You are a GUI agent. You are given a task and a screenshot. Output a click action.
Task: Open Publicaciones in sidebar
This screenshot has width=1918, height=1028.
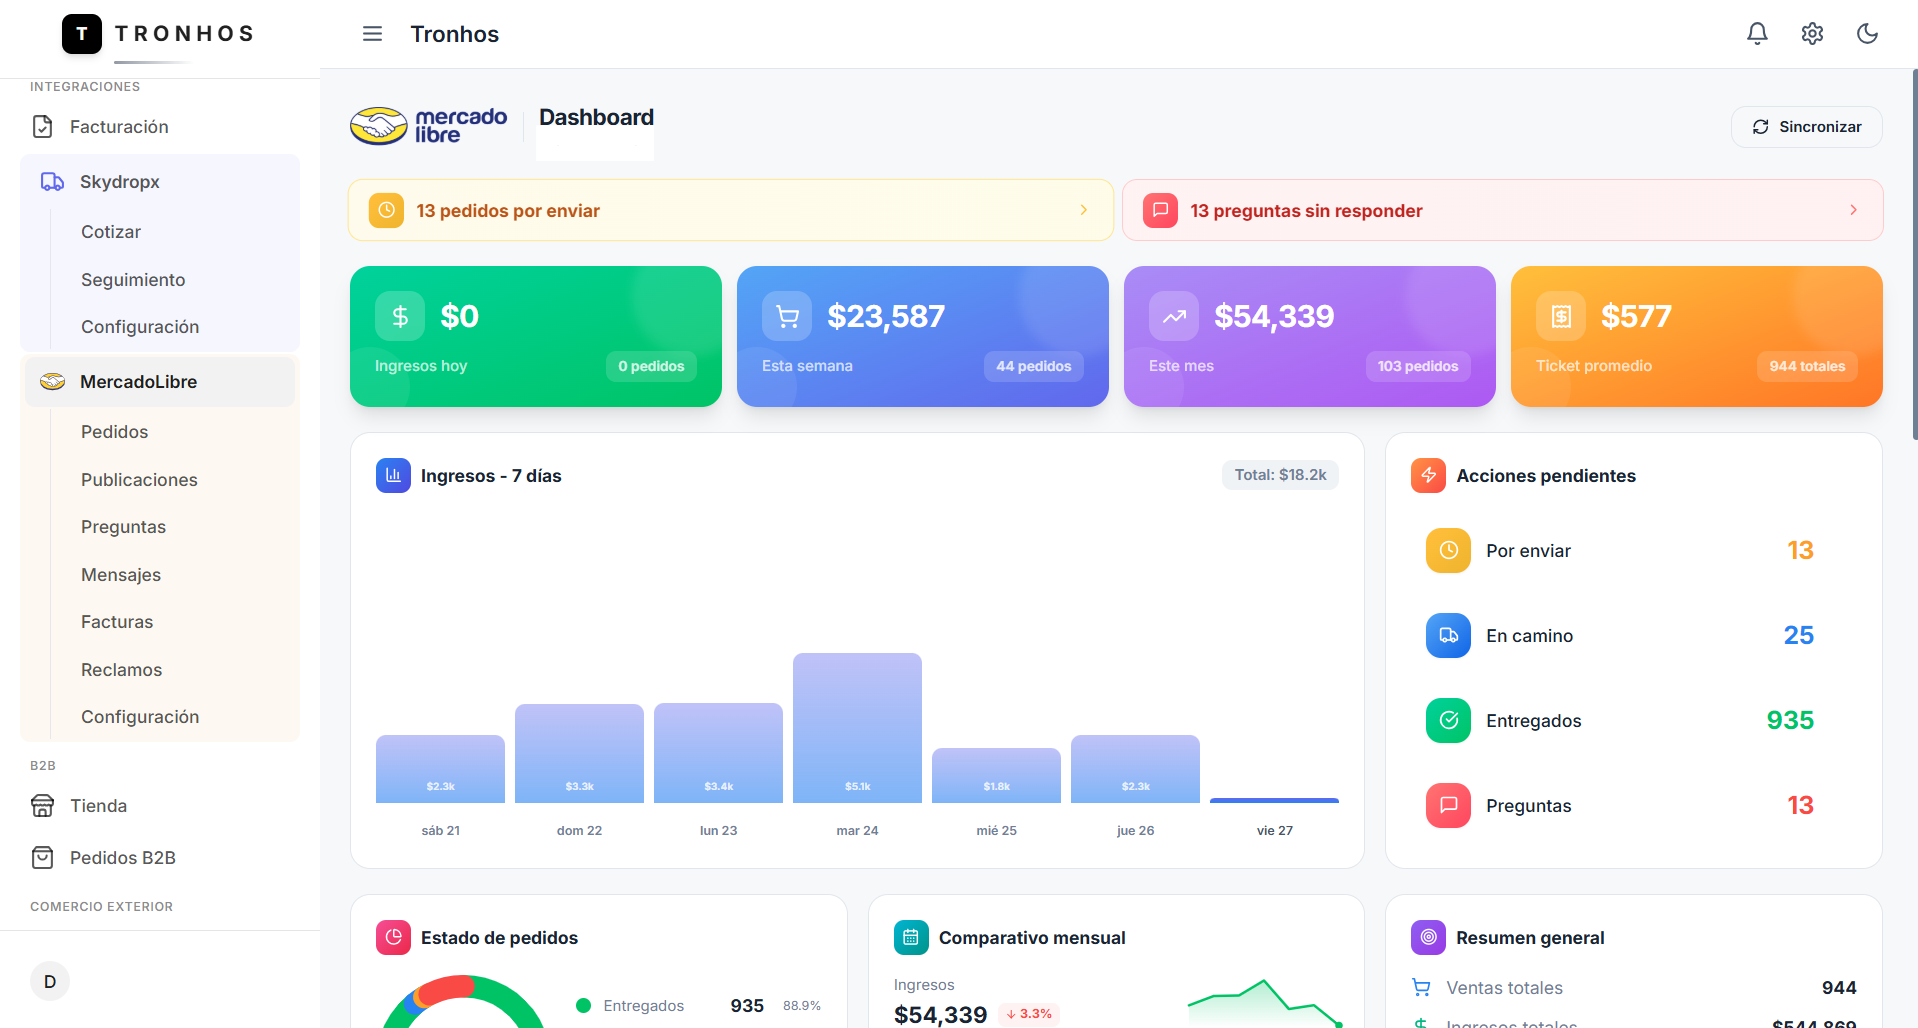click(139, 480)
